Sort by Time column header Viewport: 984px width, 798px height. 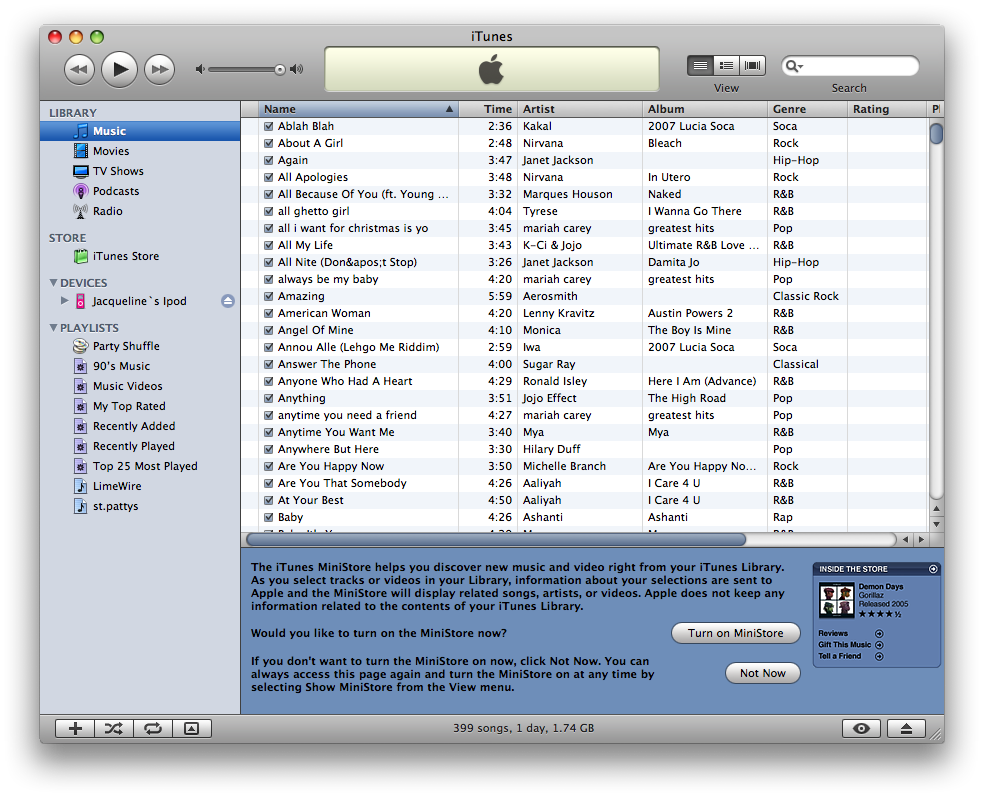click(488, 109)
